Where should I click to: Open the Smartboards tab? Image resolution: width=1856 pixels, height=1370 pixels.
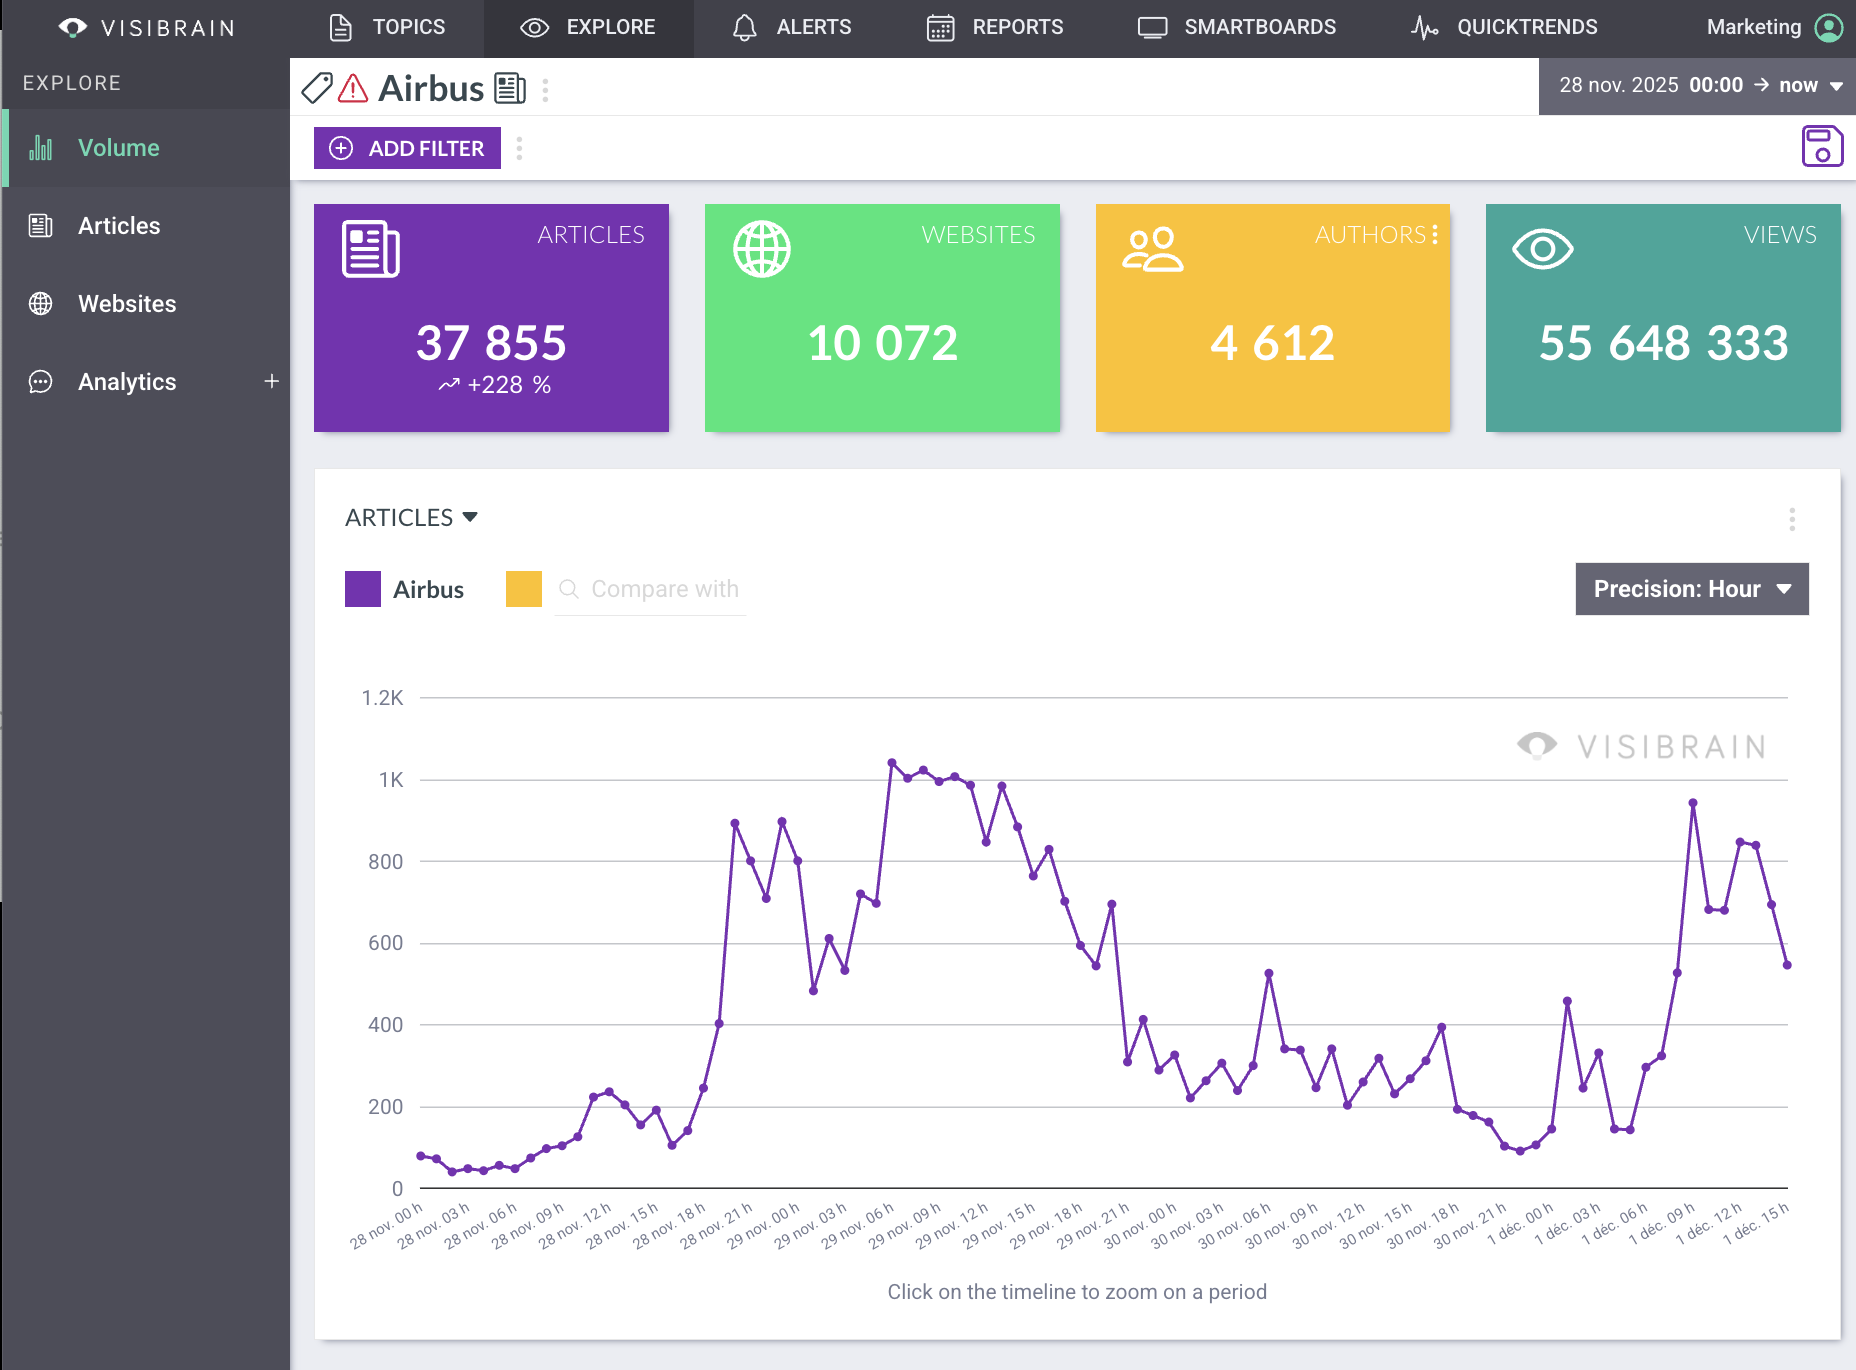tap(1237, 27)
